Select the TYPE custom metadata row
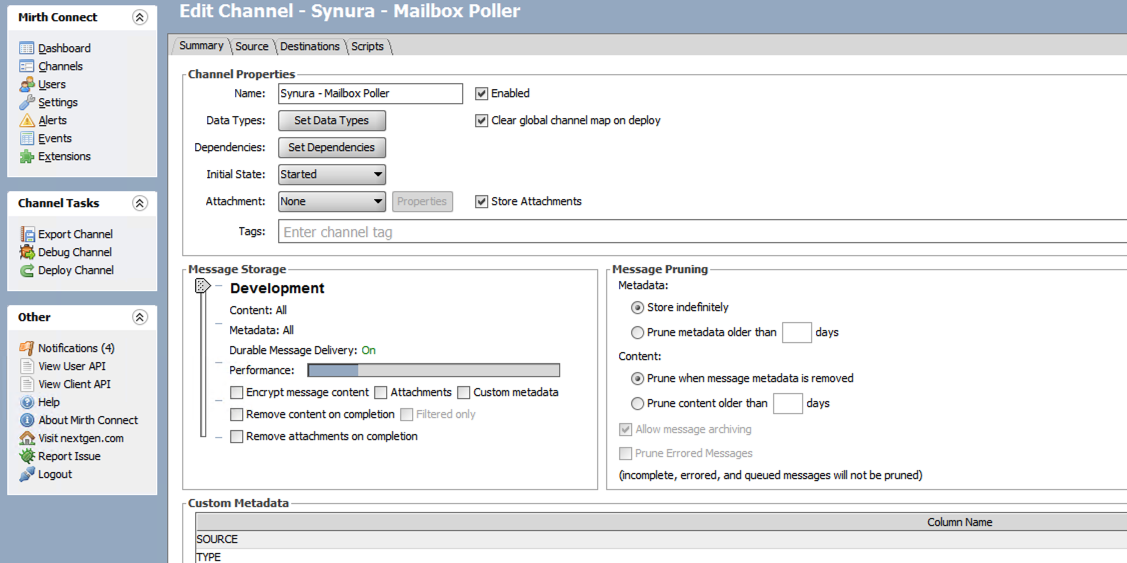 coord(661,557)
